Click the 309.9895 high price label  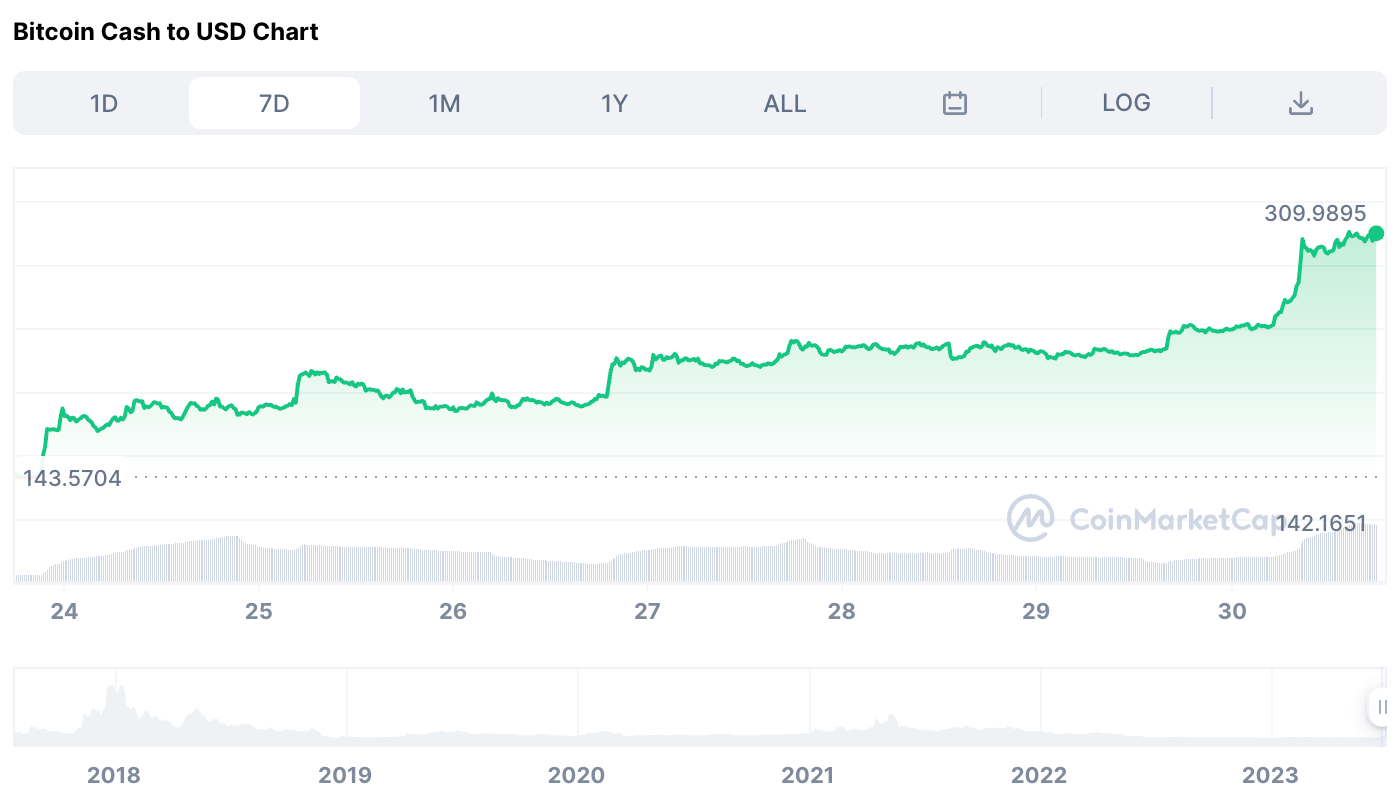[x=1315, y=213]
